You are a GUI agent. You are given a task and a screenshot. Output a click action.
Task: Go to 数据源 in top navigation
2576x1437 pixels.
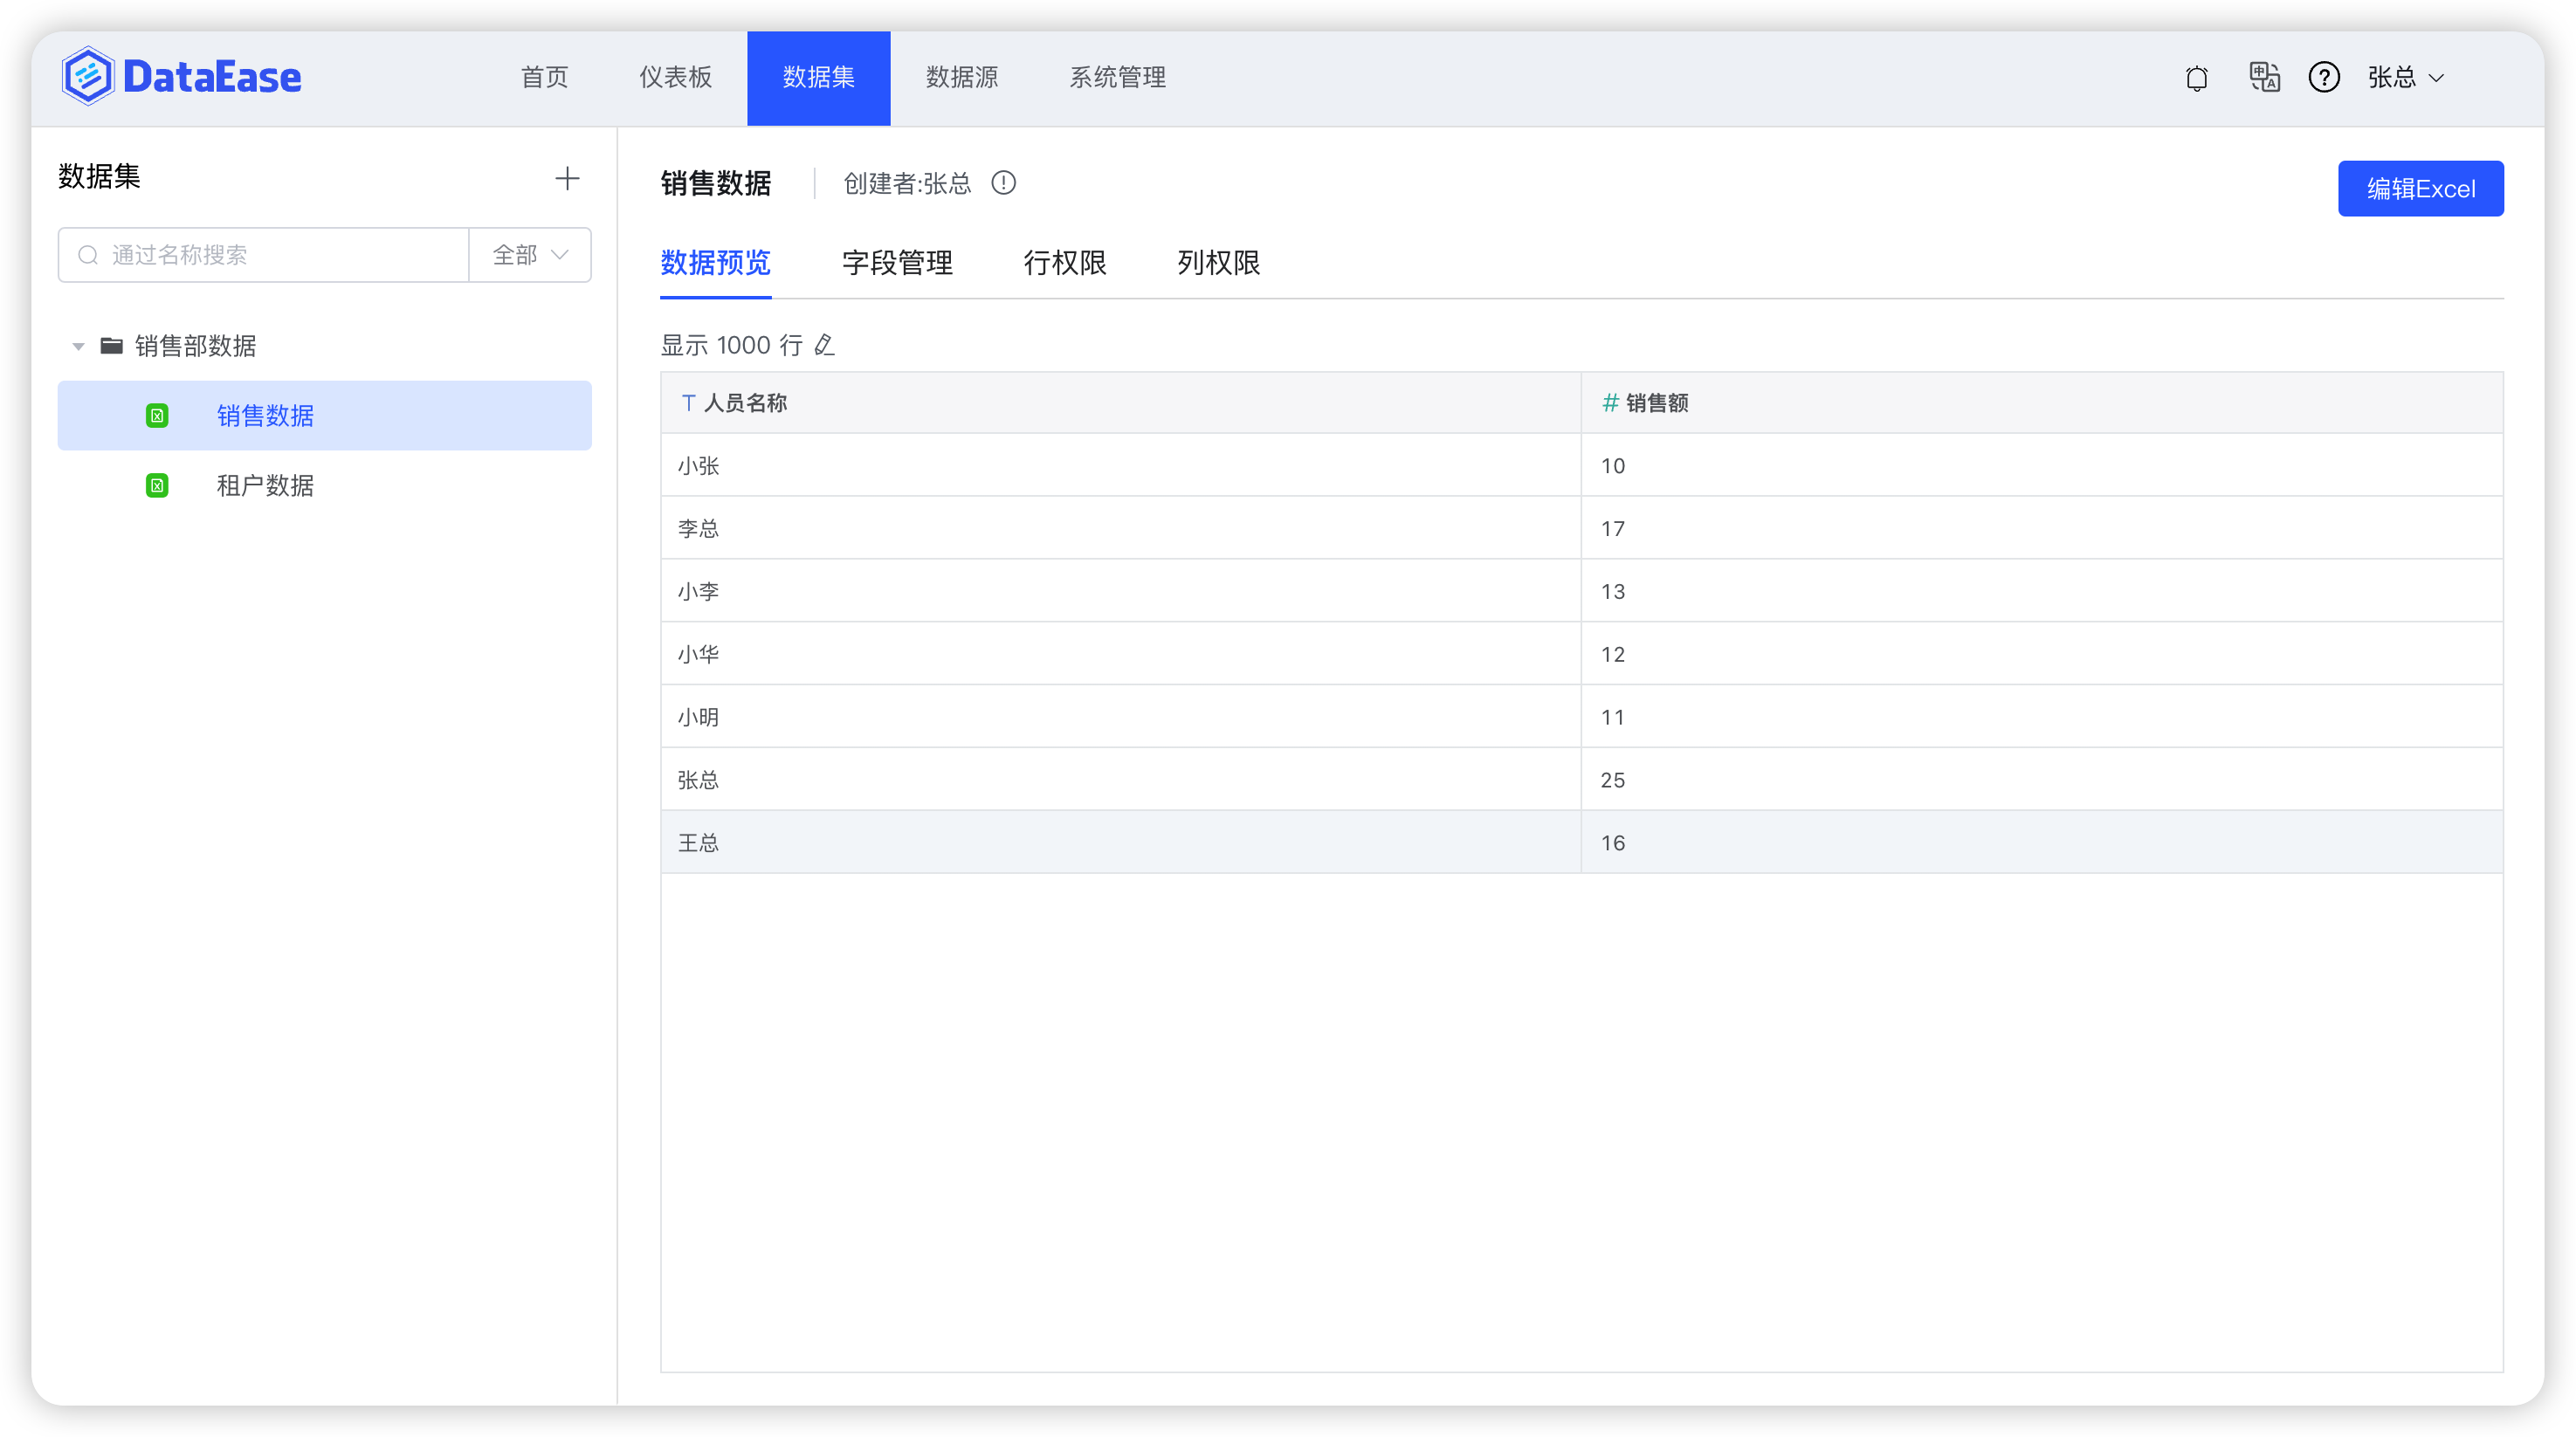[x=961, y=77]
